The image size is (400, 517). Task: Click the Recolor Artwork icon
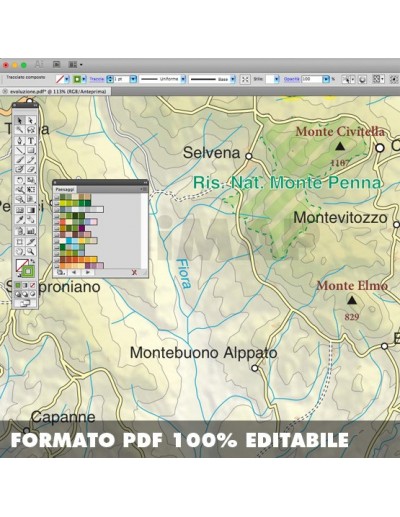pos(362,79)
